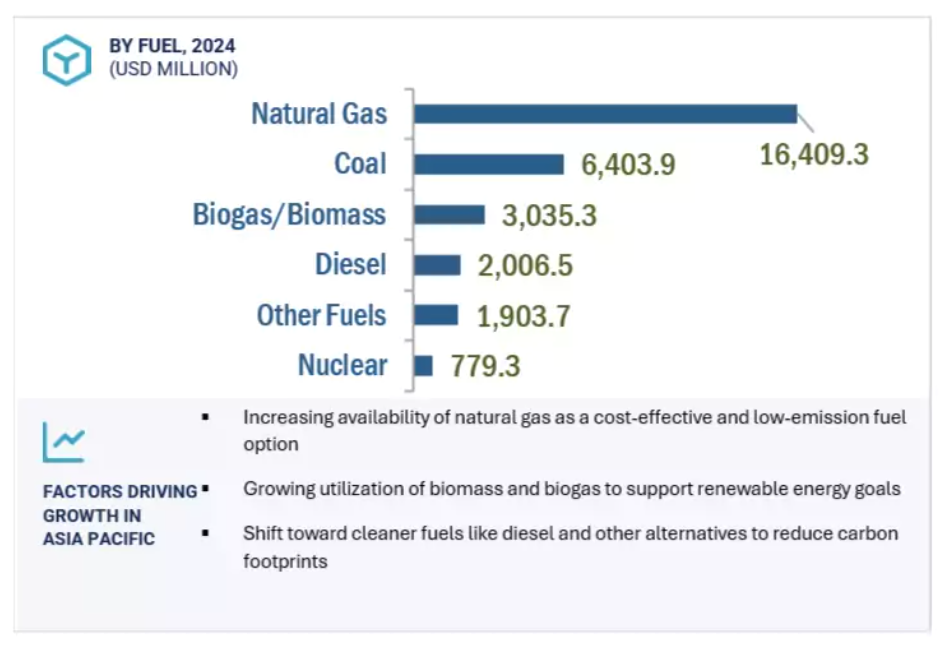Select the Biogas/Biomass category label
This screenshot has width=945, height=653.
[x=289, y=215]
